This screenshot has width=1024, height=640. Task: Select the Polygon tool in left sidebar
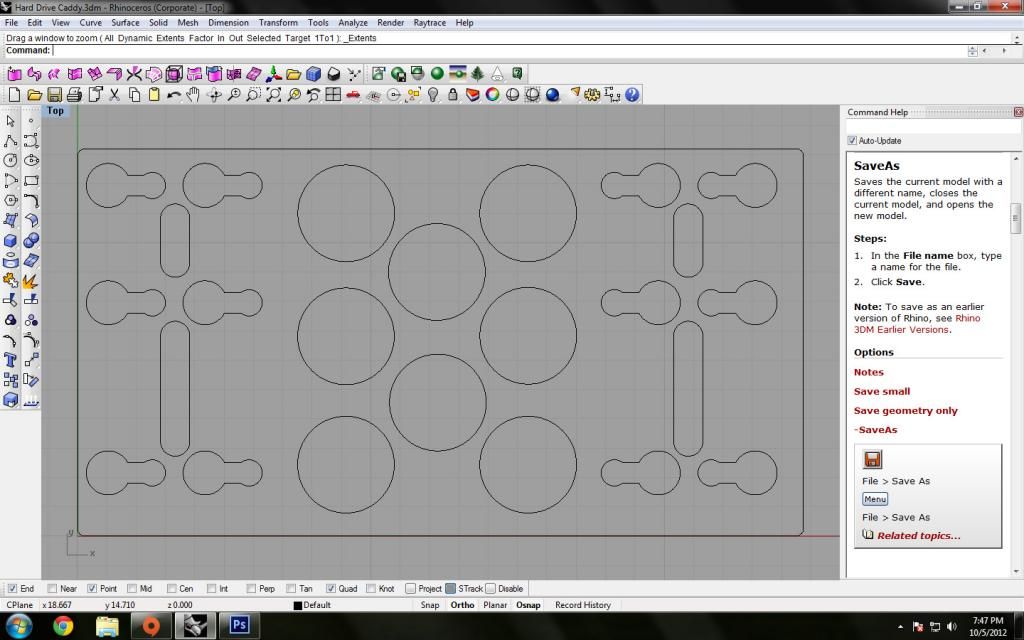pyautogui.click(x=10, y=200)
